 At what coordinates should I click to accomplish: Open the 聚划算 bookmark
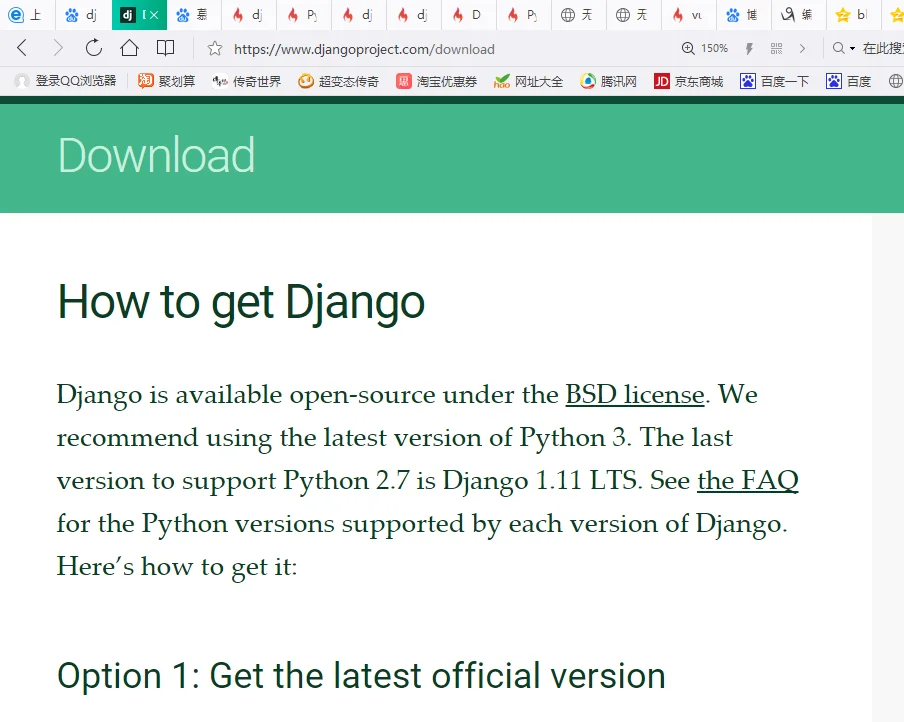pos(167,81)
